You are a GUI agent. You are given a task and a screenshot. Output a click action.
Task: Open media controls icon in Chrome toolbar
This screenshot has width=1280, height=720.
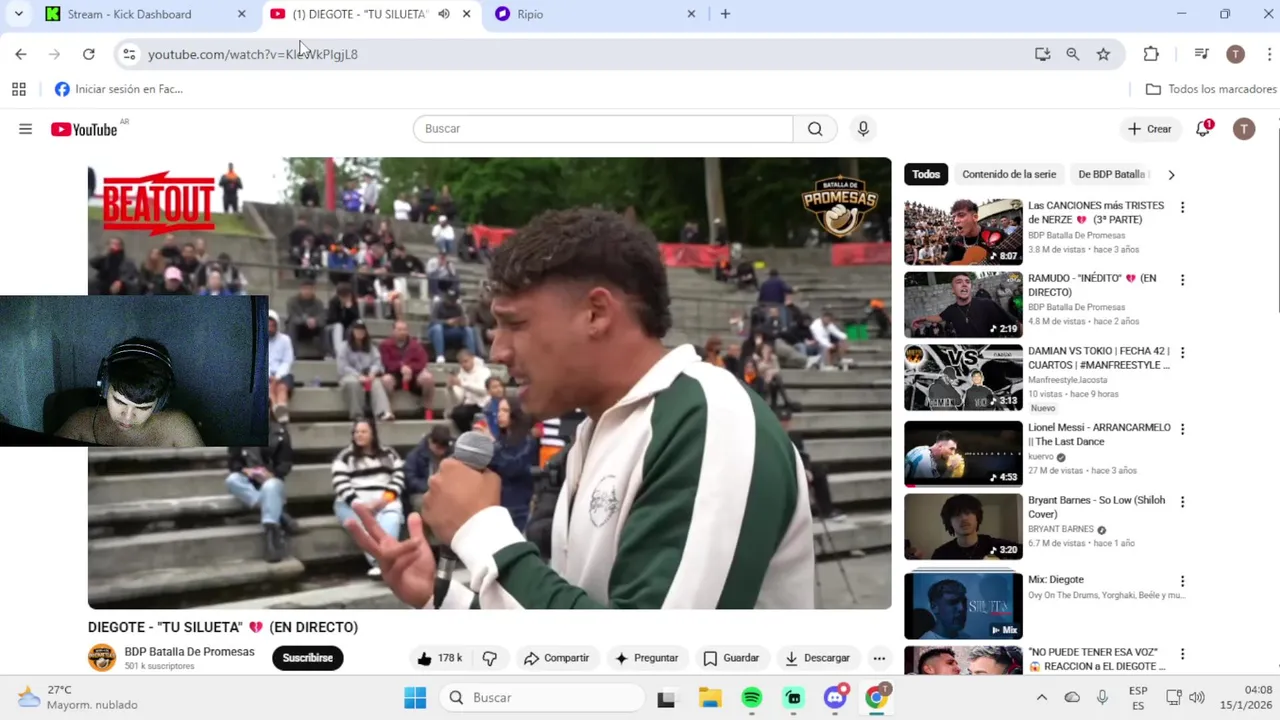1201,54
